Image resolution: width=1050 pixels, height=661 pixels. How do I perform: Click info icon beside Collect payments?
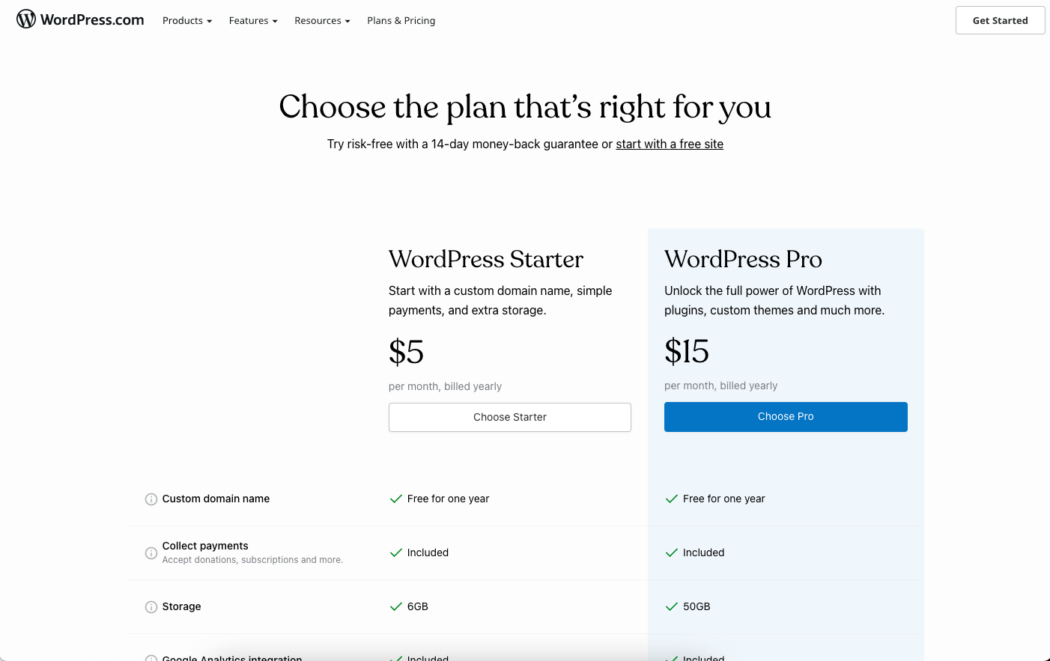[x=151, y=553]
